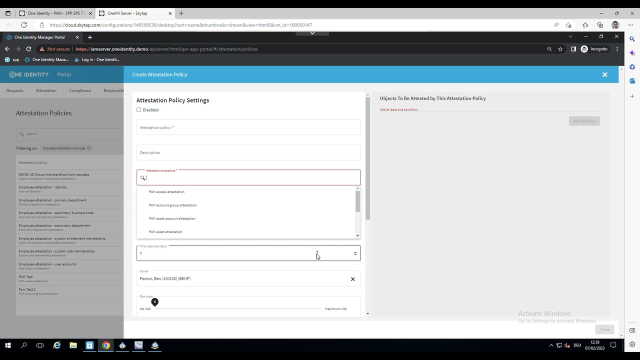The image size is (640, 360).
Task: Click the Attestation policy name field
Action: (248, 127)
